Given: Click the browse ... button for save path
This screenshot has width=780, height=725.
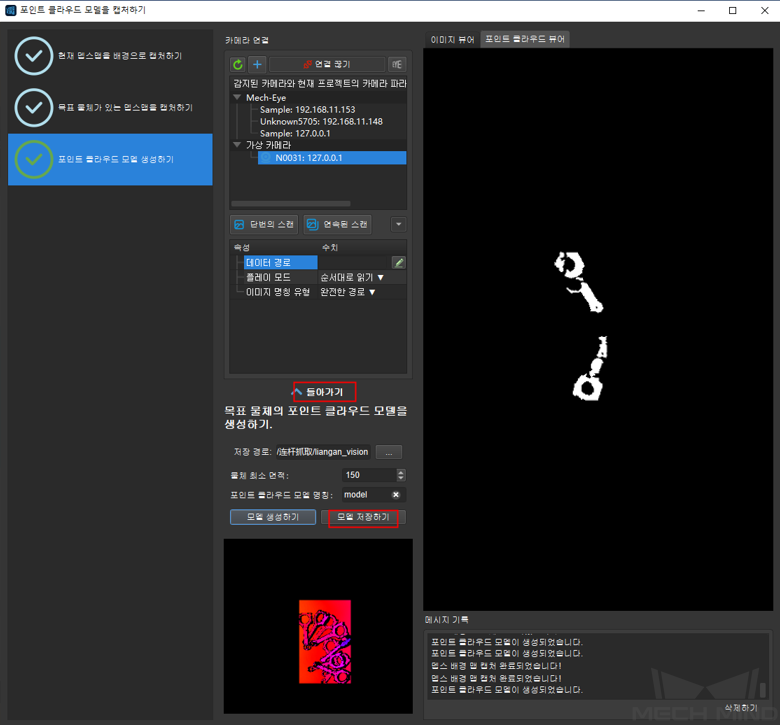Looking at the screenshot, I should [388, 452].
